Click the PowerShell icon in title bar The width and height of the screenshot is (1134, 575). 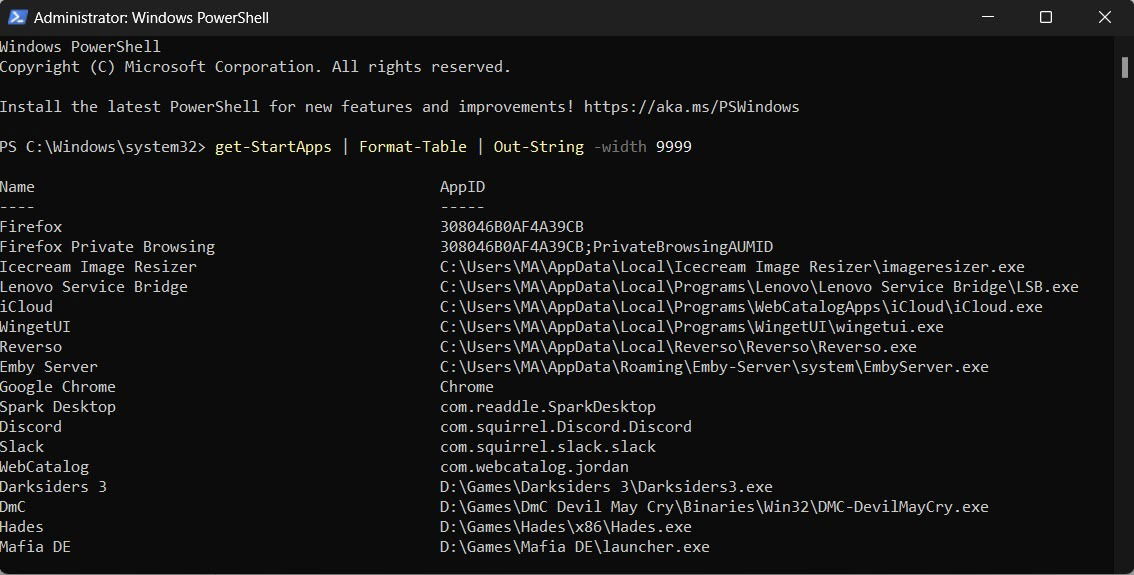(x=17, y=17)
